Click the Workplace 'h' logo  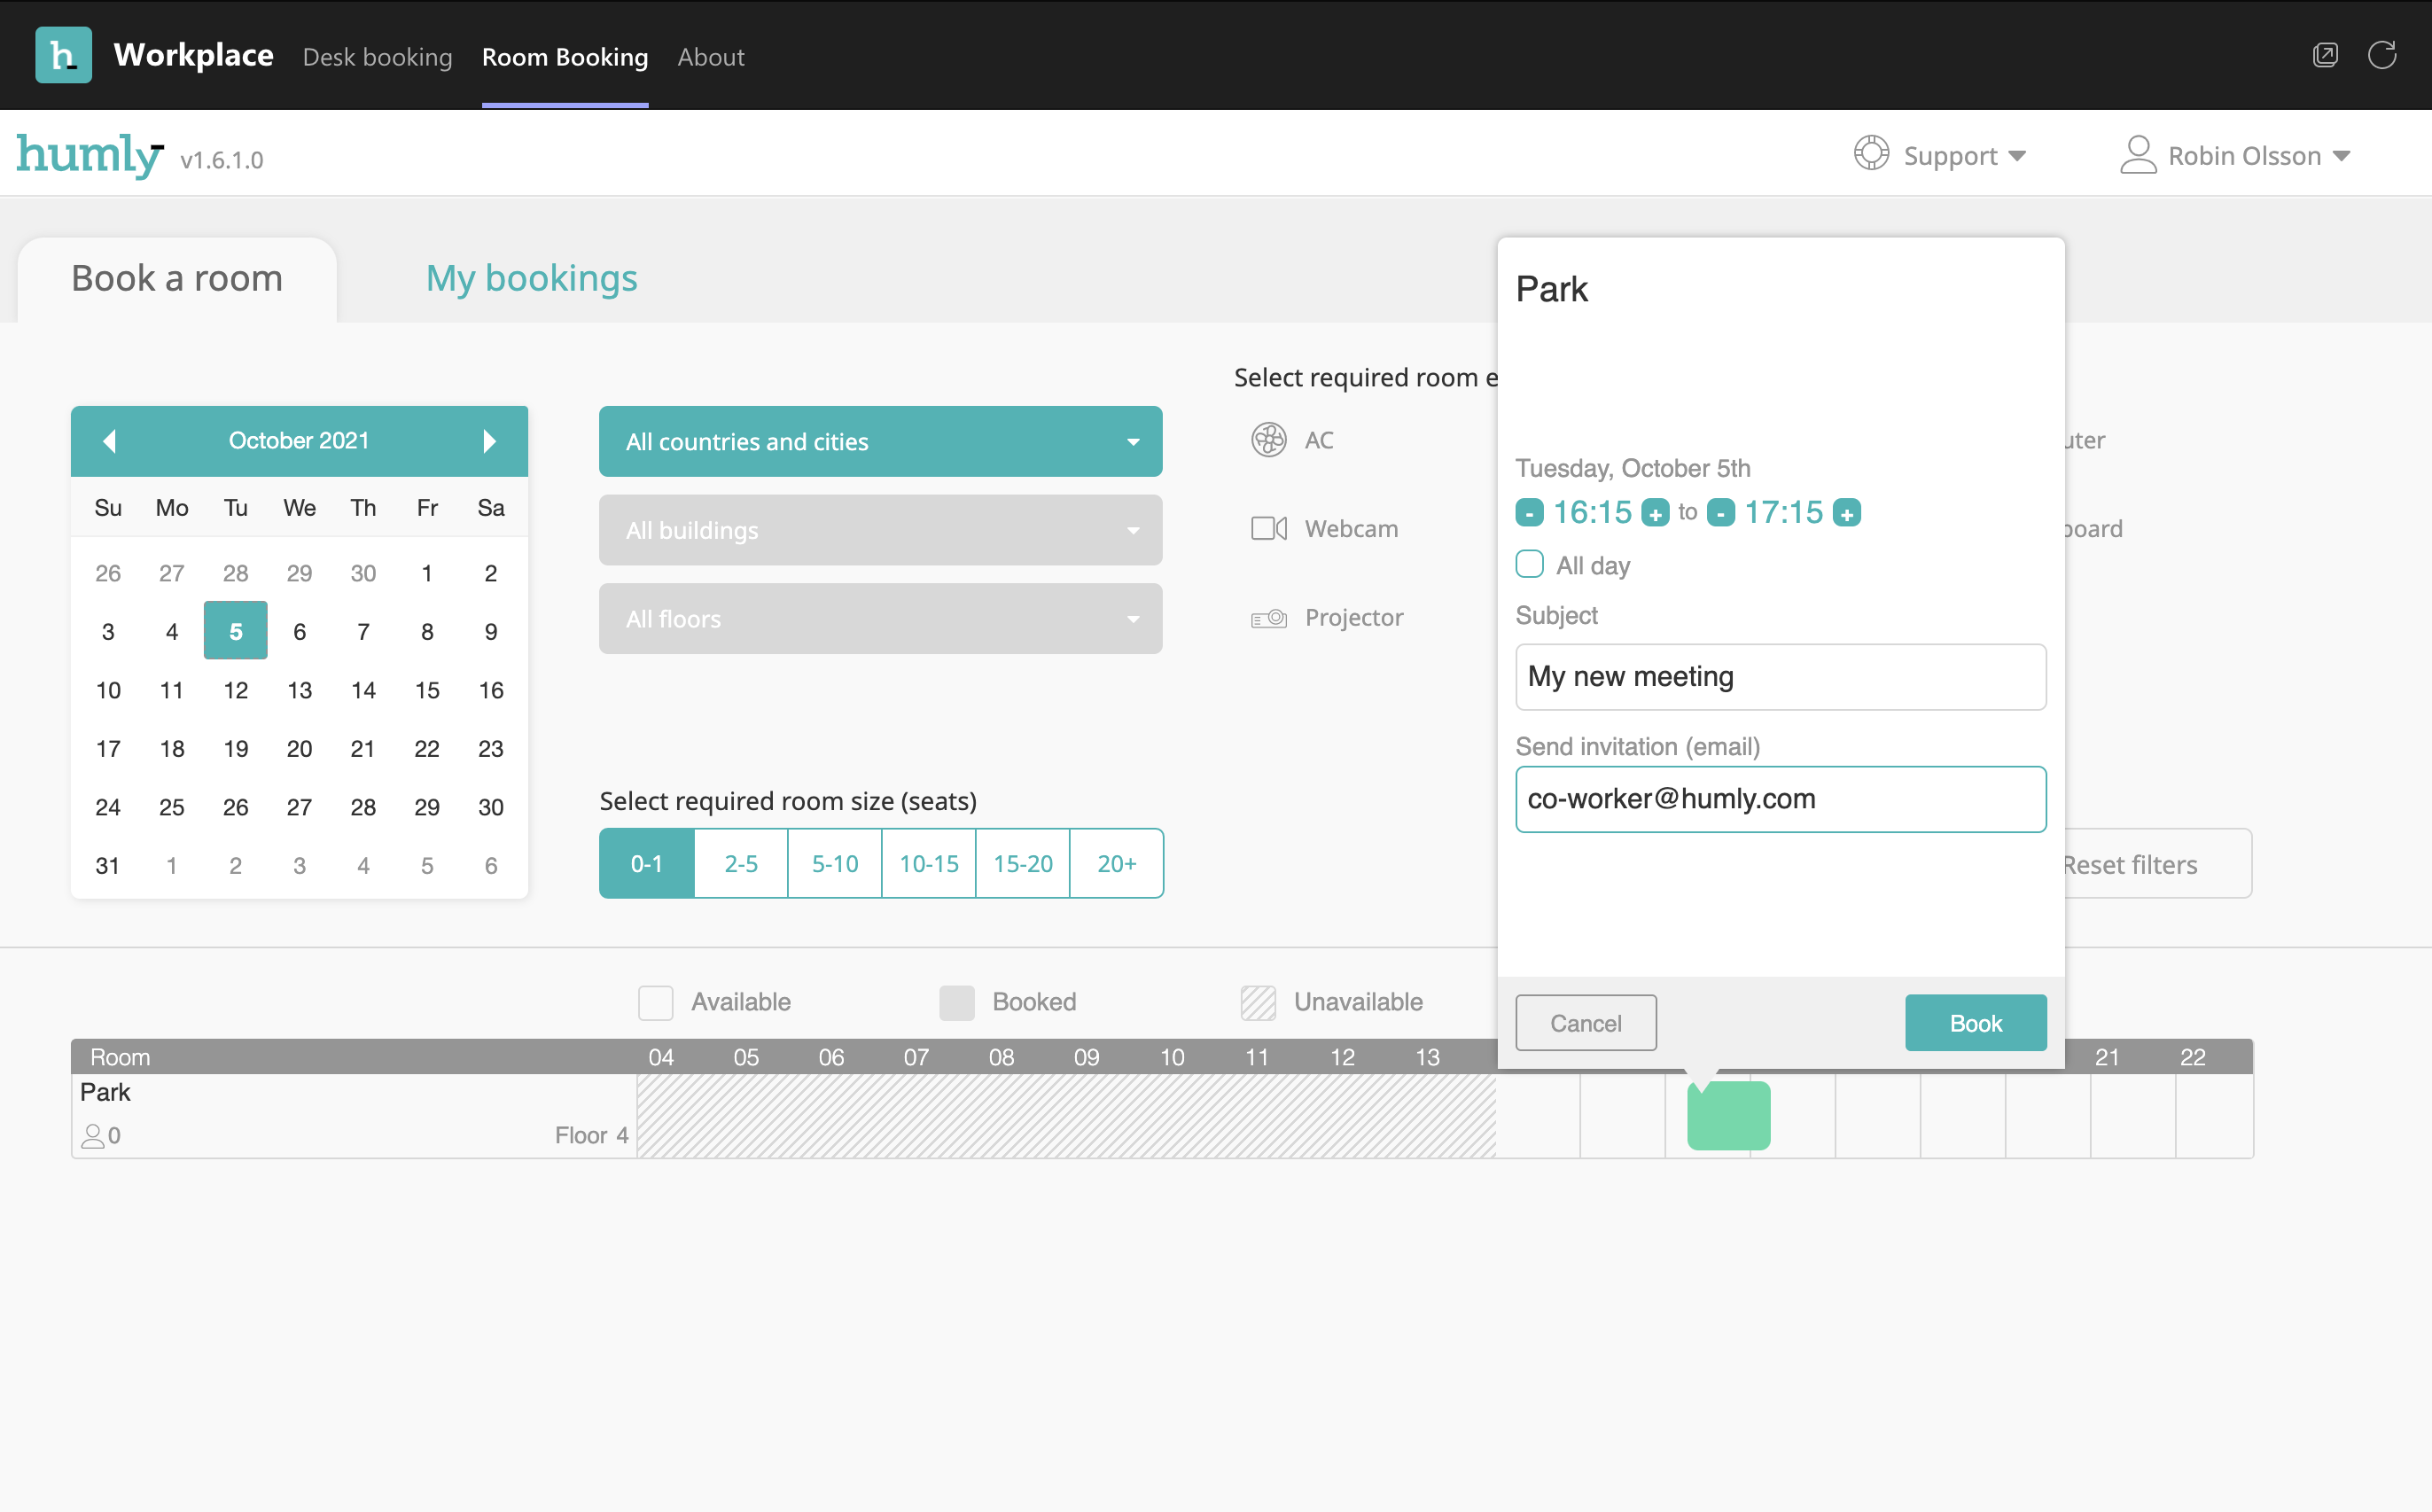62,55
